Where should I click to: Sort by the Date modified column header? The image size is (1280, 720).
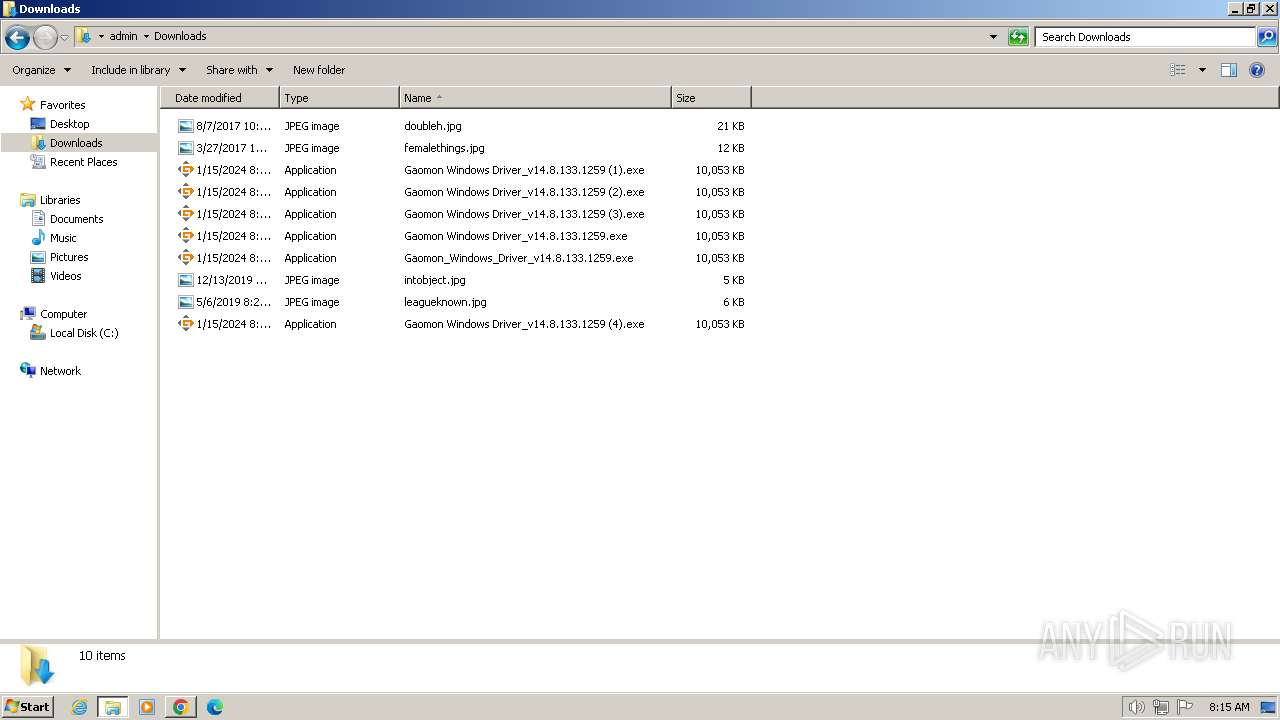tap(220, 98)
